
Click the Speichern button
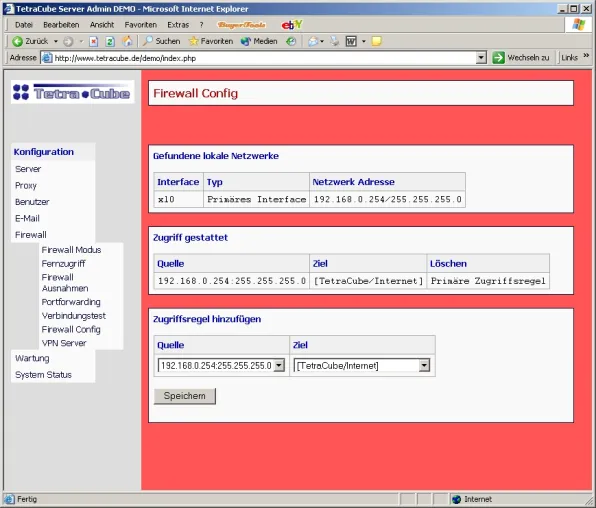[x=185, y=396]
